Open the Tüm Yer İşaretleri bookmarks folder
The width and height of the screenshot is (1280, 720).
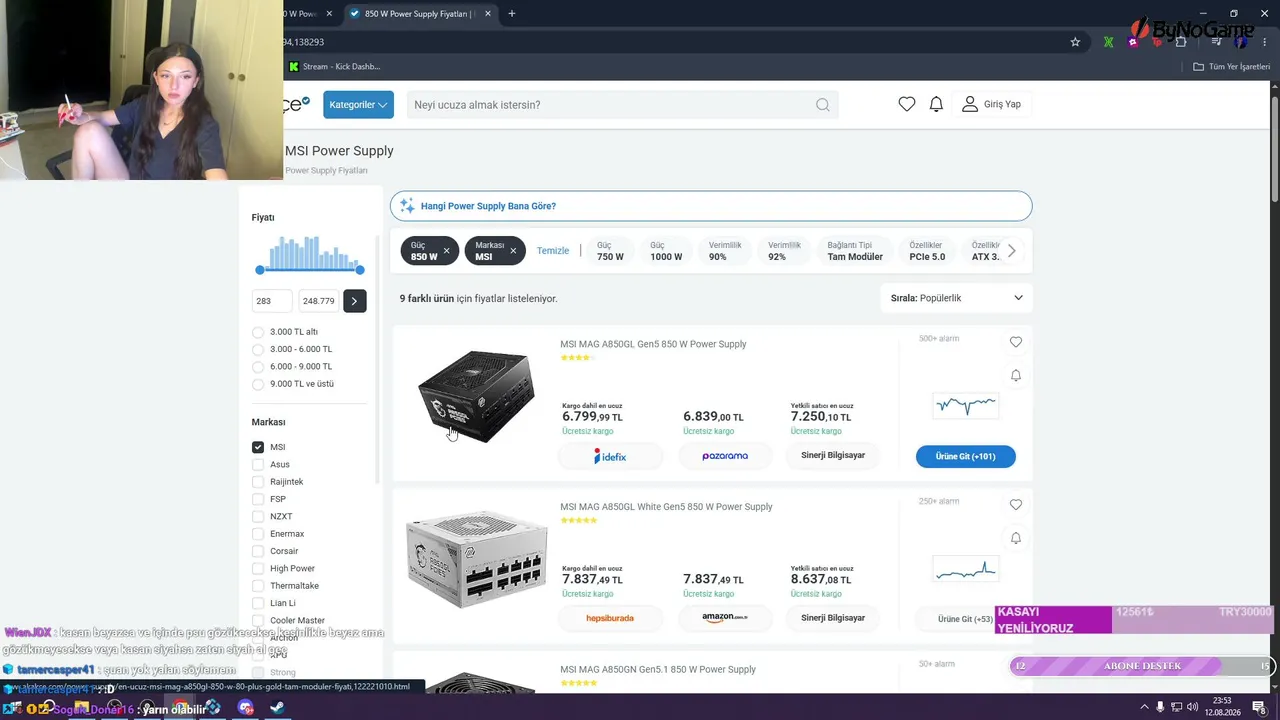(1231, 66)
